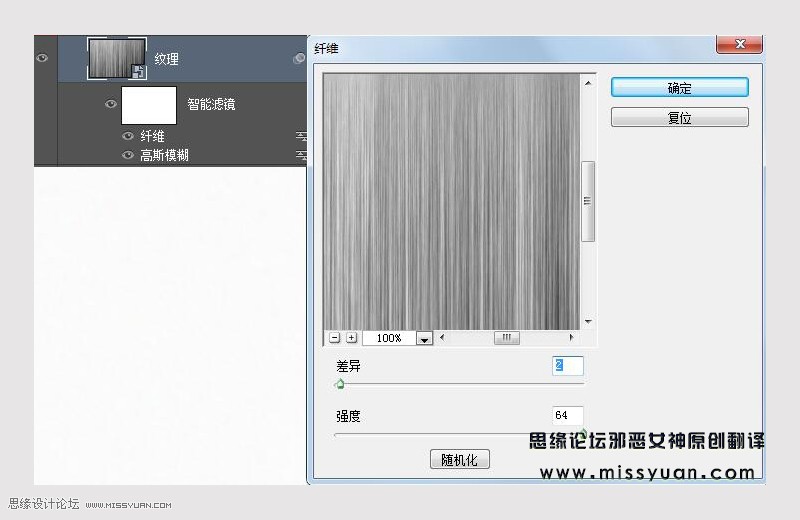Open blending options icon for 高斯模糊 filter
The width and height of the screenshot is (800, 520).
pyautogui.click(x=302, y=155)
